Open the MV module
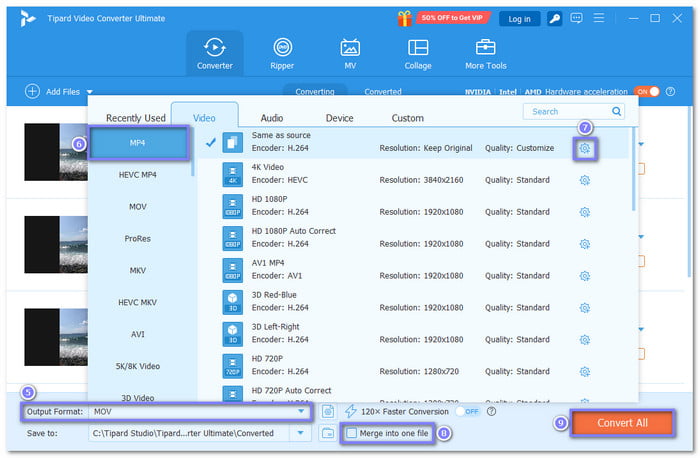This screenshot has height=458, width=700. (x=350, y=54)
